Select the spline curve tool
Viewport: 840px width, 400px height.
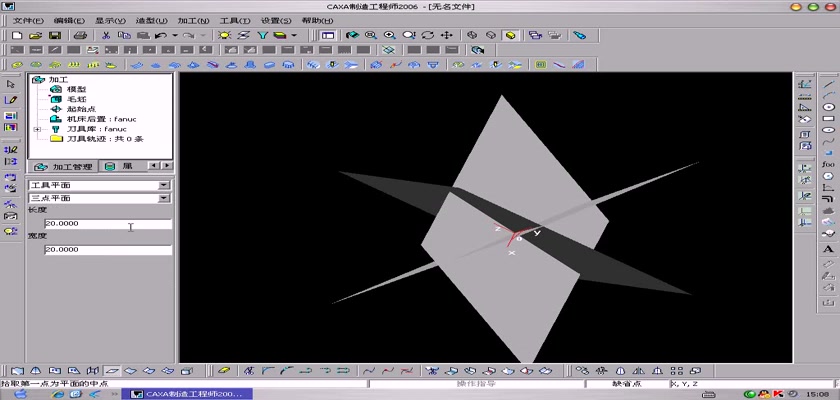(x=828, y=141)
